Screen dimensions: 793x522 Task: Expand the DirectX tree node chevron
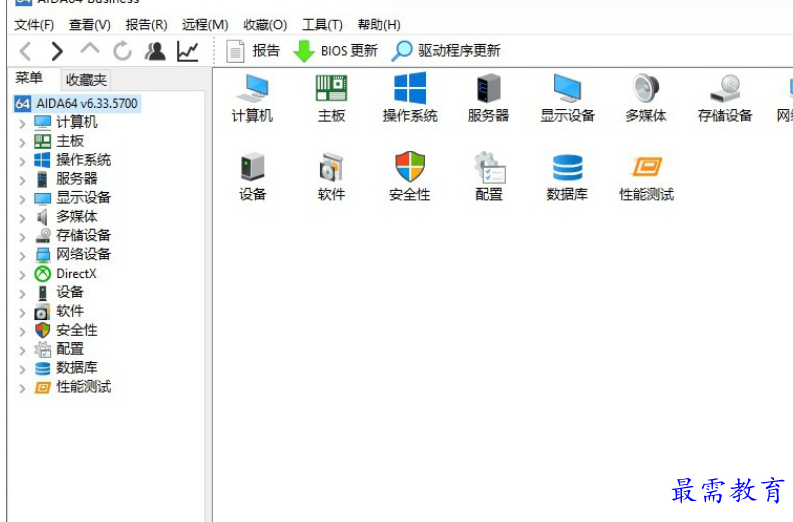22,275
